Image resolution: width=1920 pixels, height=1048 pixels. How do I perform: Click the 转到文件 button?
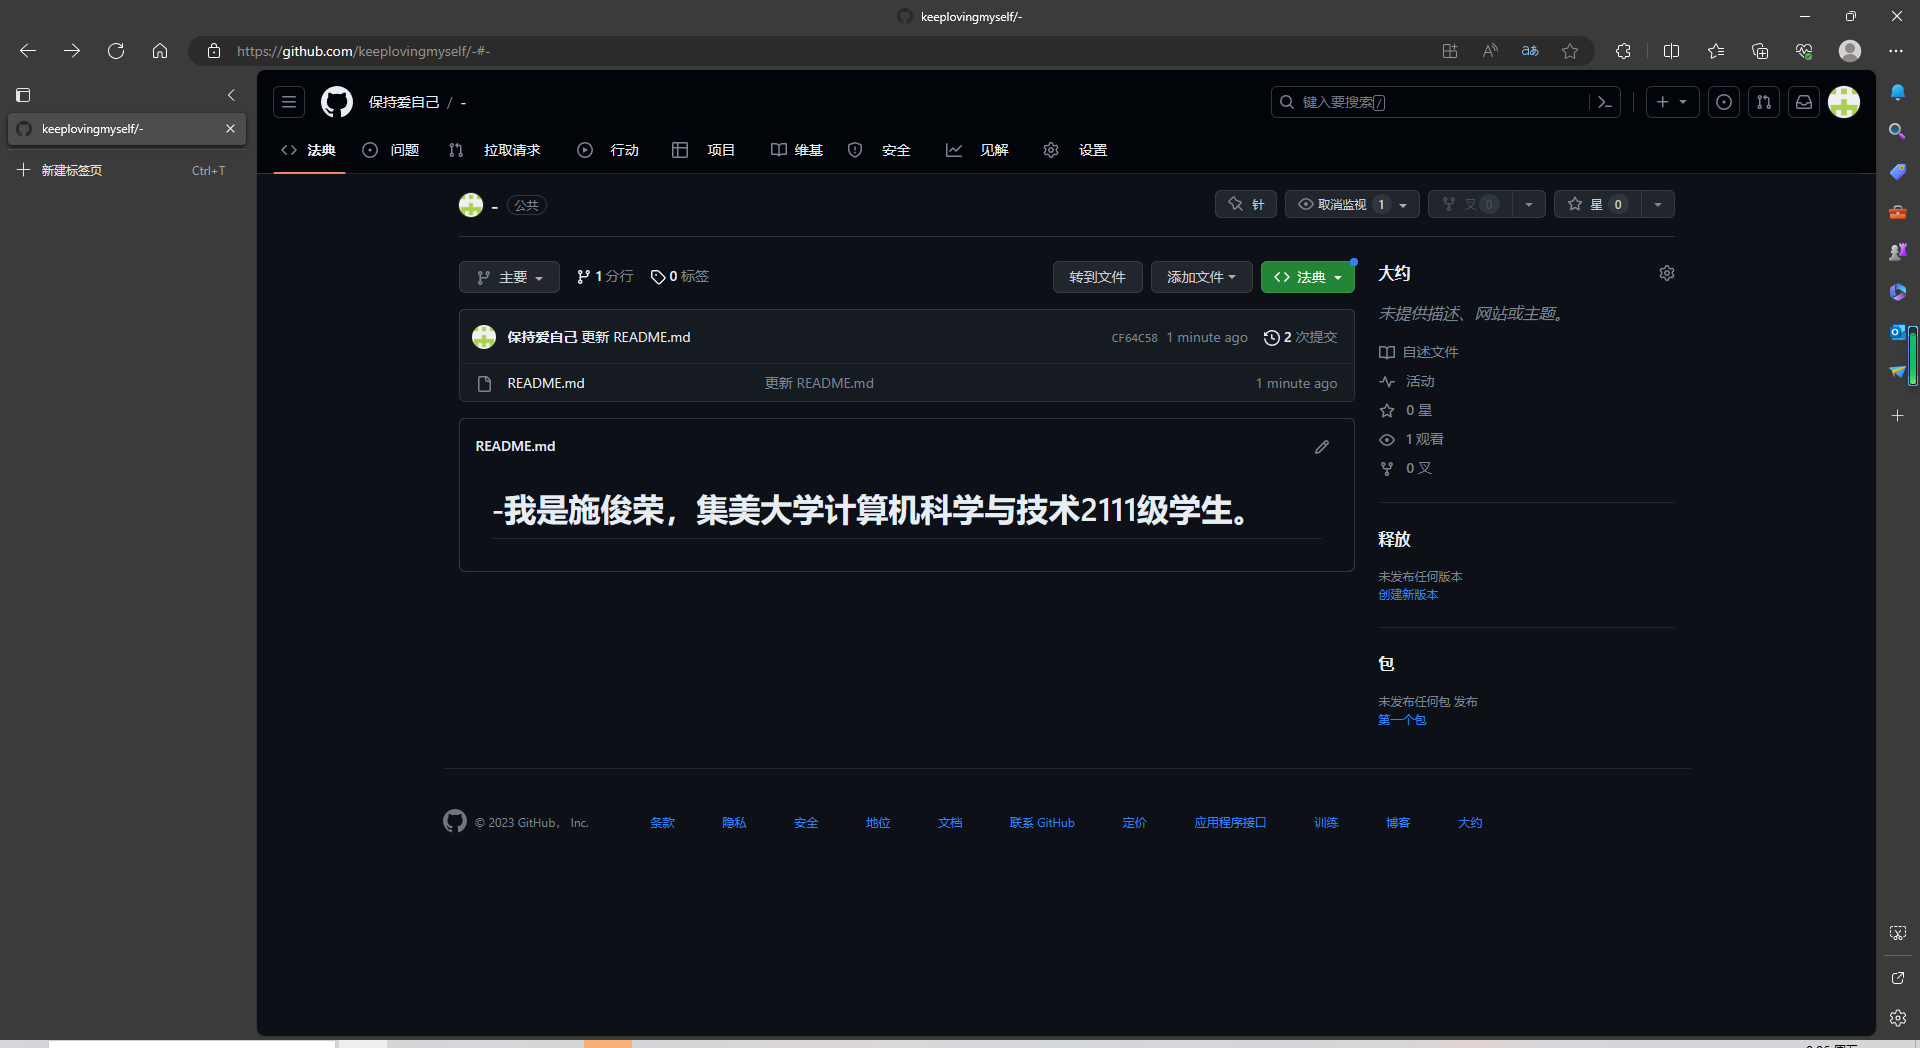(x=1097, y=277)
